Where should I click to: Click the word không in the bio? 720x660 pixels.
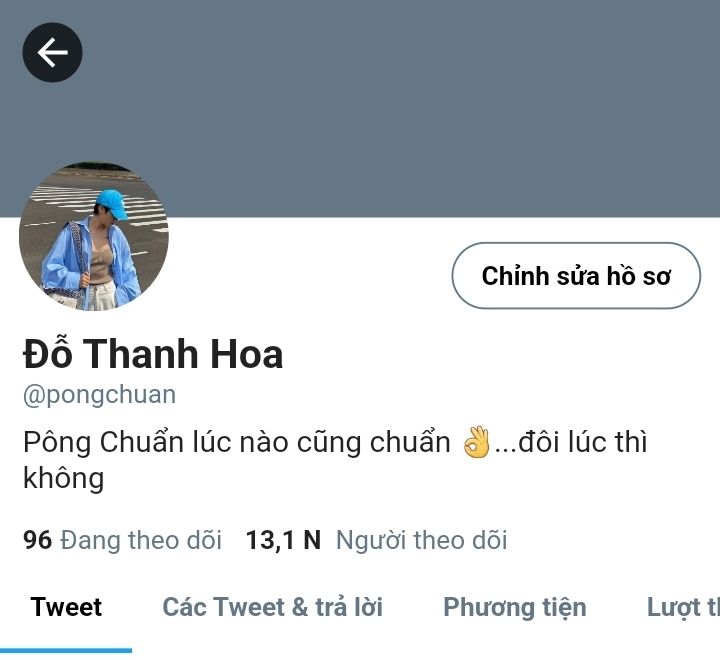tap(63, 478)
